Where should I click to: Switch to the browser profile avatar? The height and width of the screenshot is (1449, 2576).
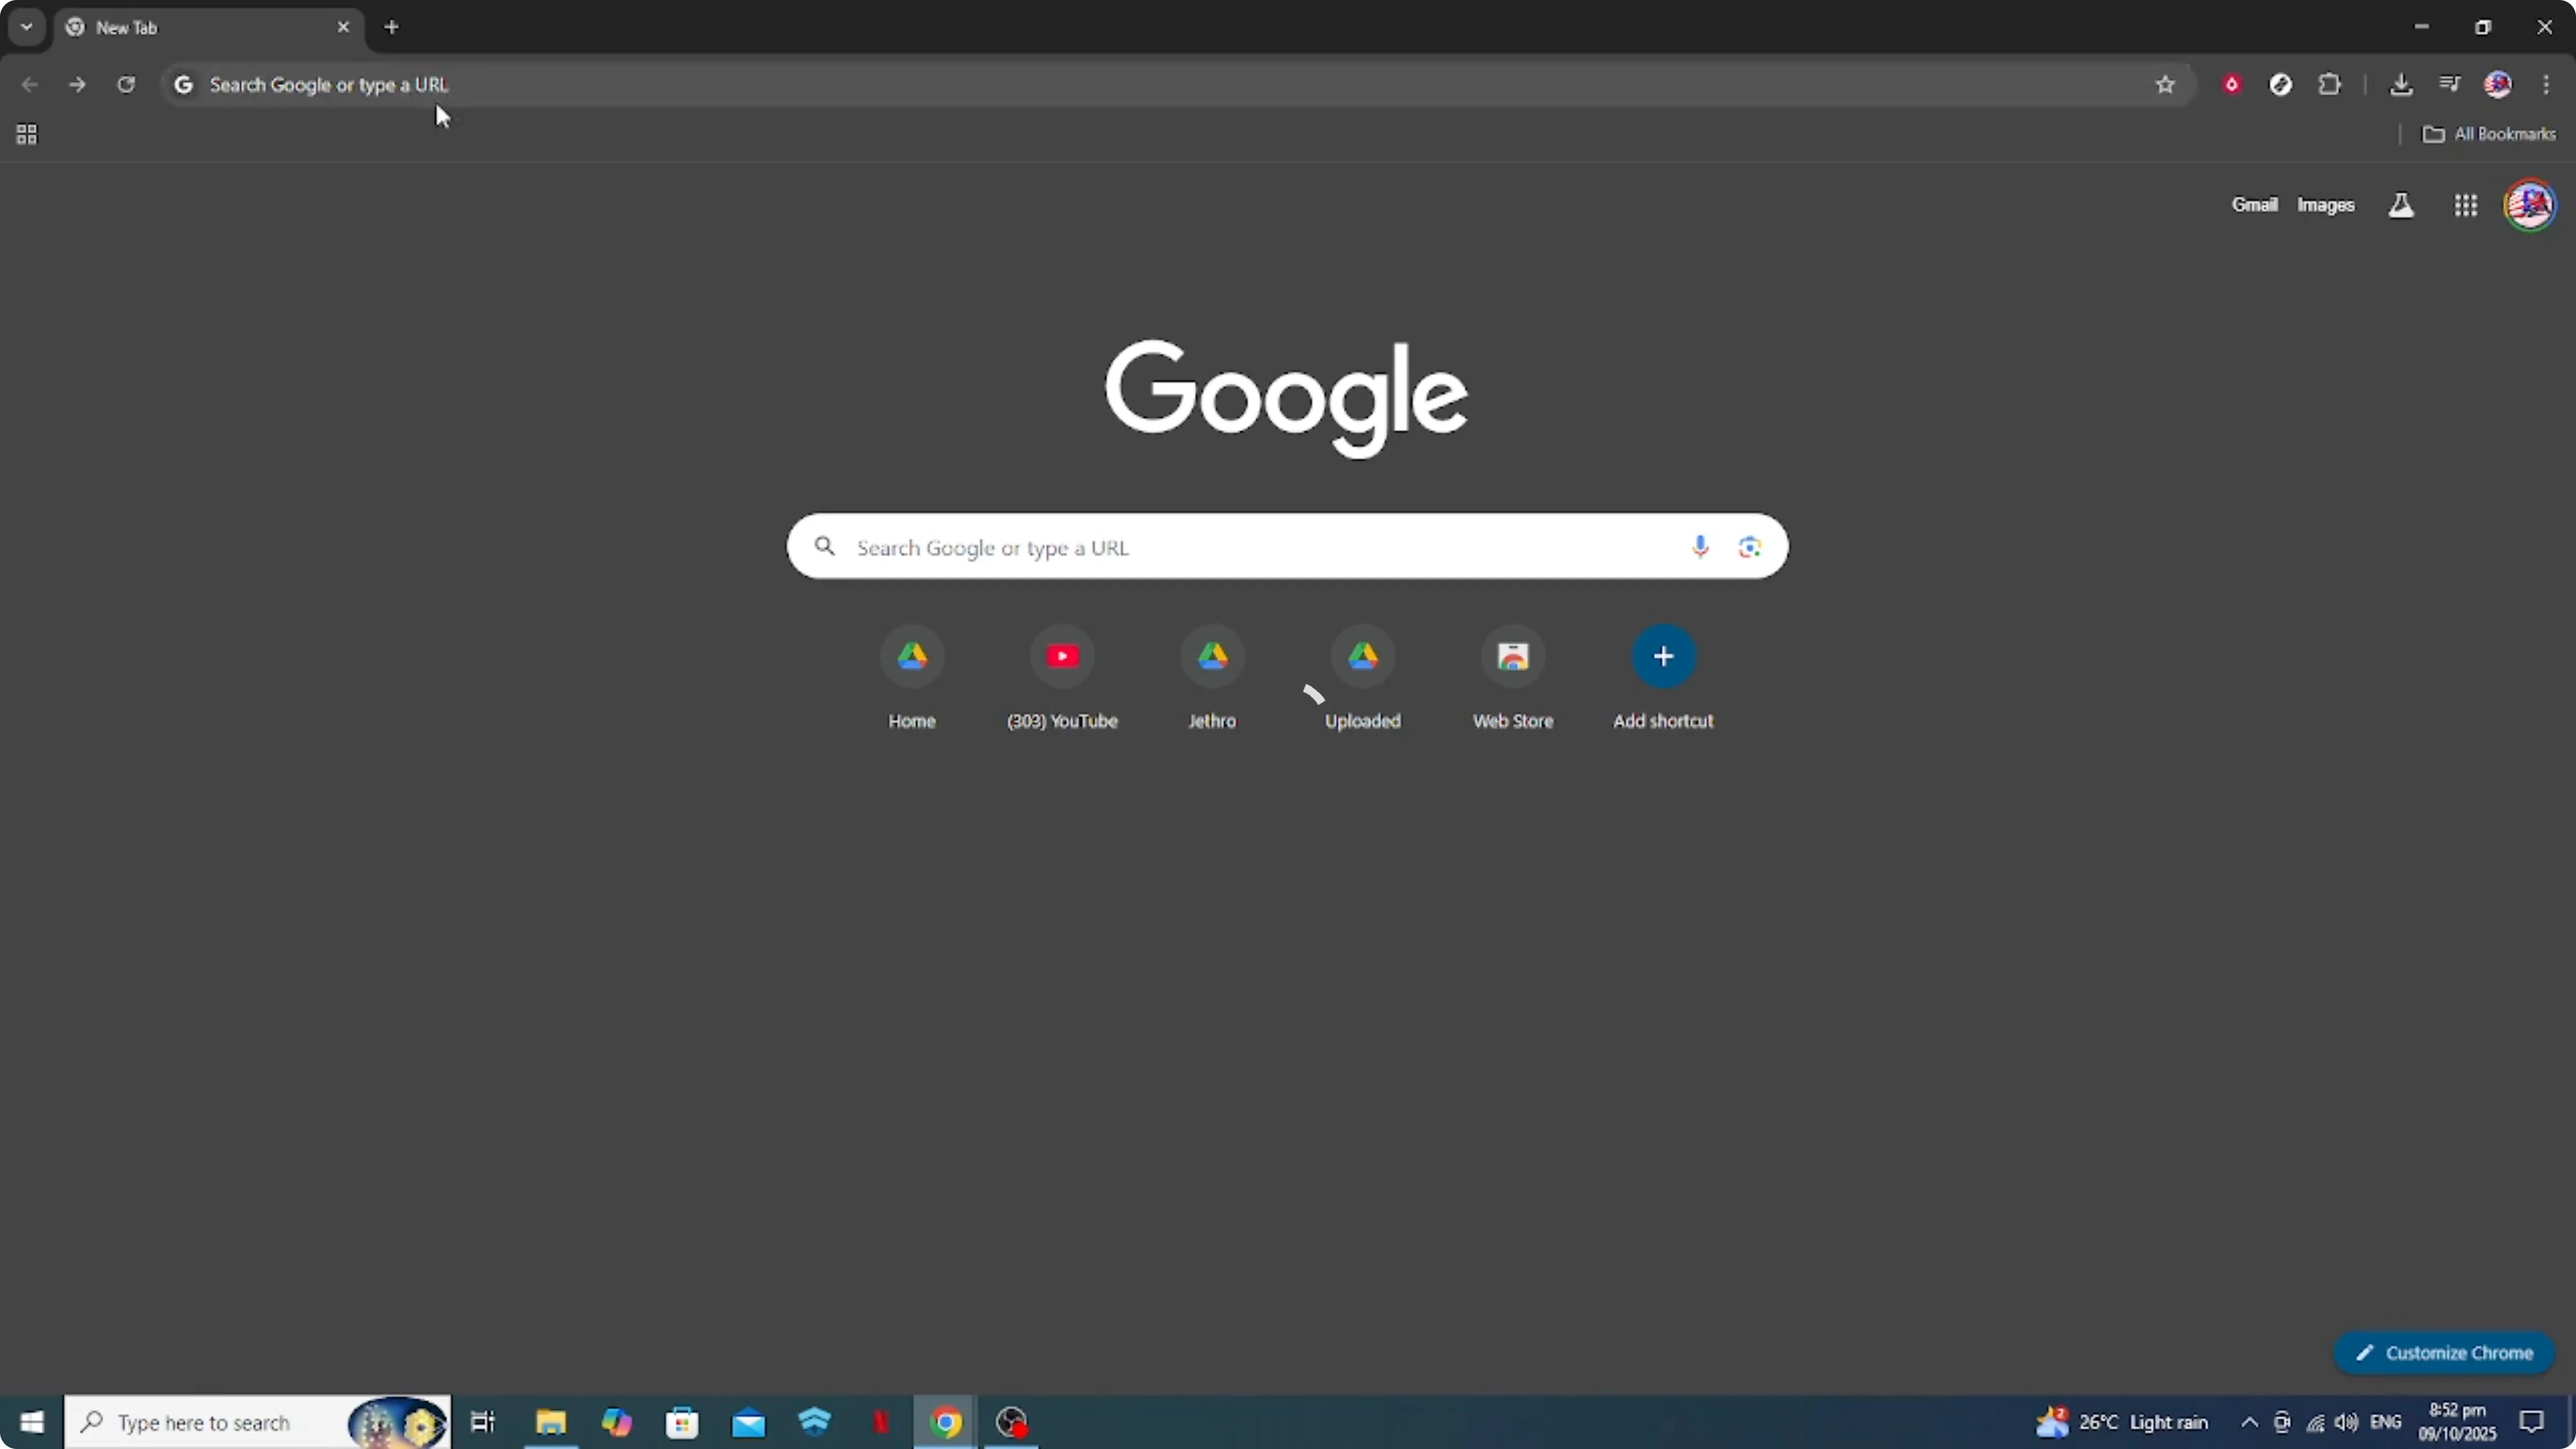[2498, 84]
